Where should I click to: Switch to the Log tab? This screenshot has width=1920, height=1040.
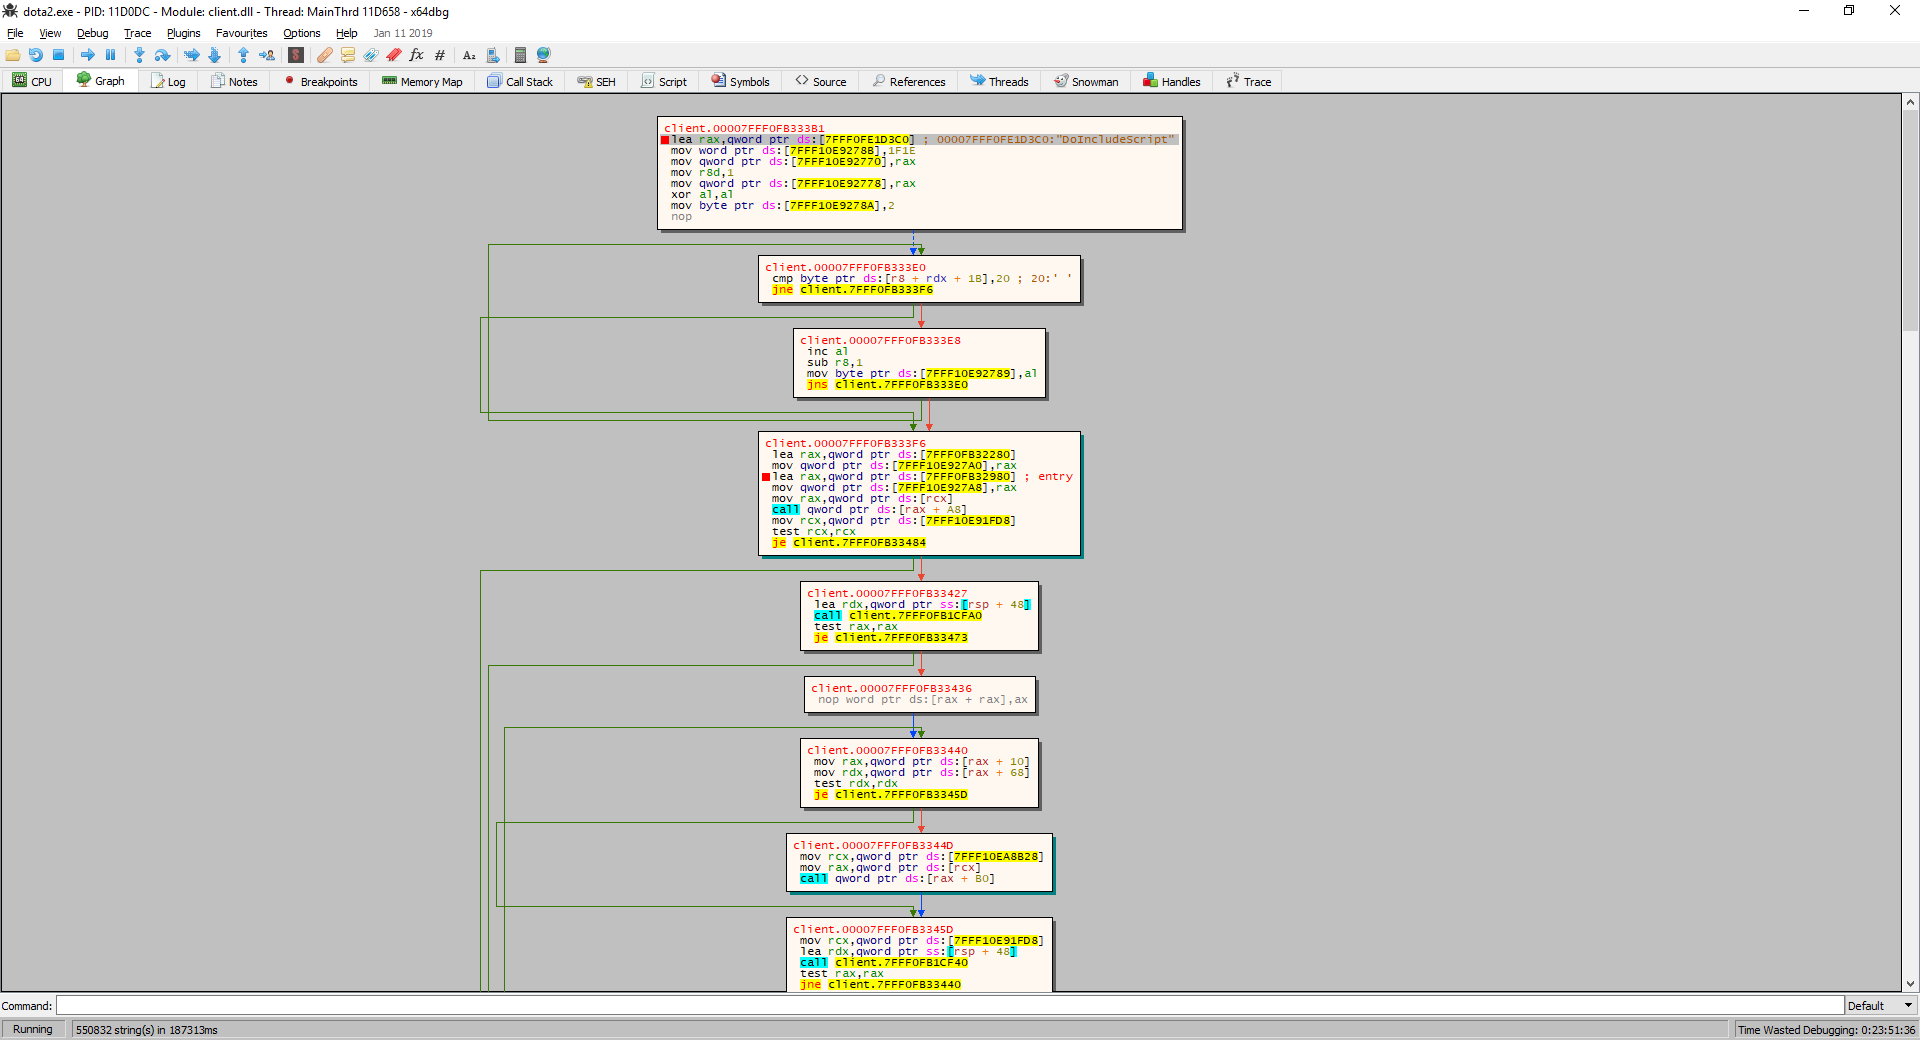click(x=168, y=81)
